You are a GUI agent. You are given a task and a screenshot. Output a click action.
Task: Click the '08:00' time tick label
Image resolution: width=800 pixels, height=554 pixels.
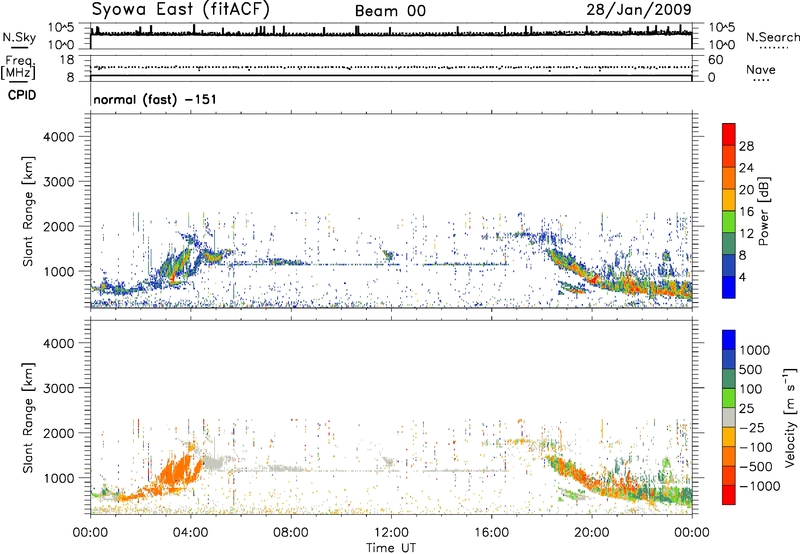click(x=291, y=533)
